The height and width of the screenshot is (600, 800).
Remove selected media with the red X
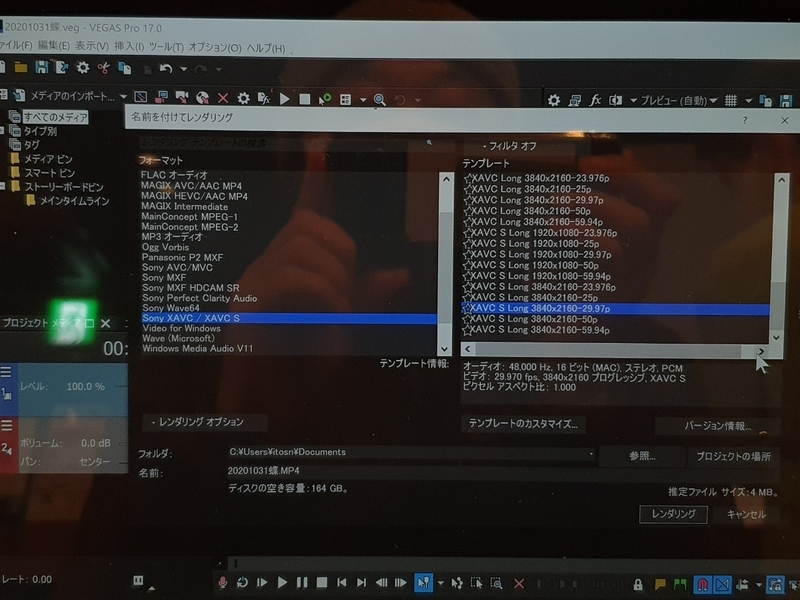(x=223, y=98)
